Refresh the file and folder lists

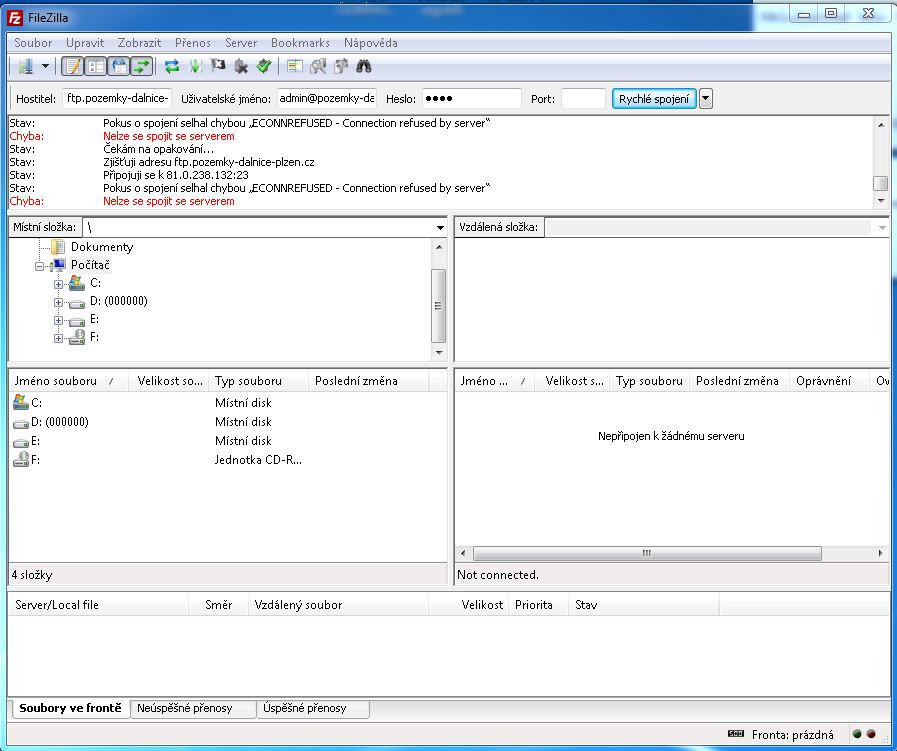[172, 66]
